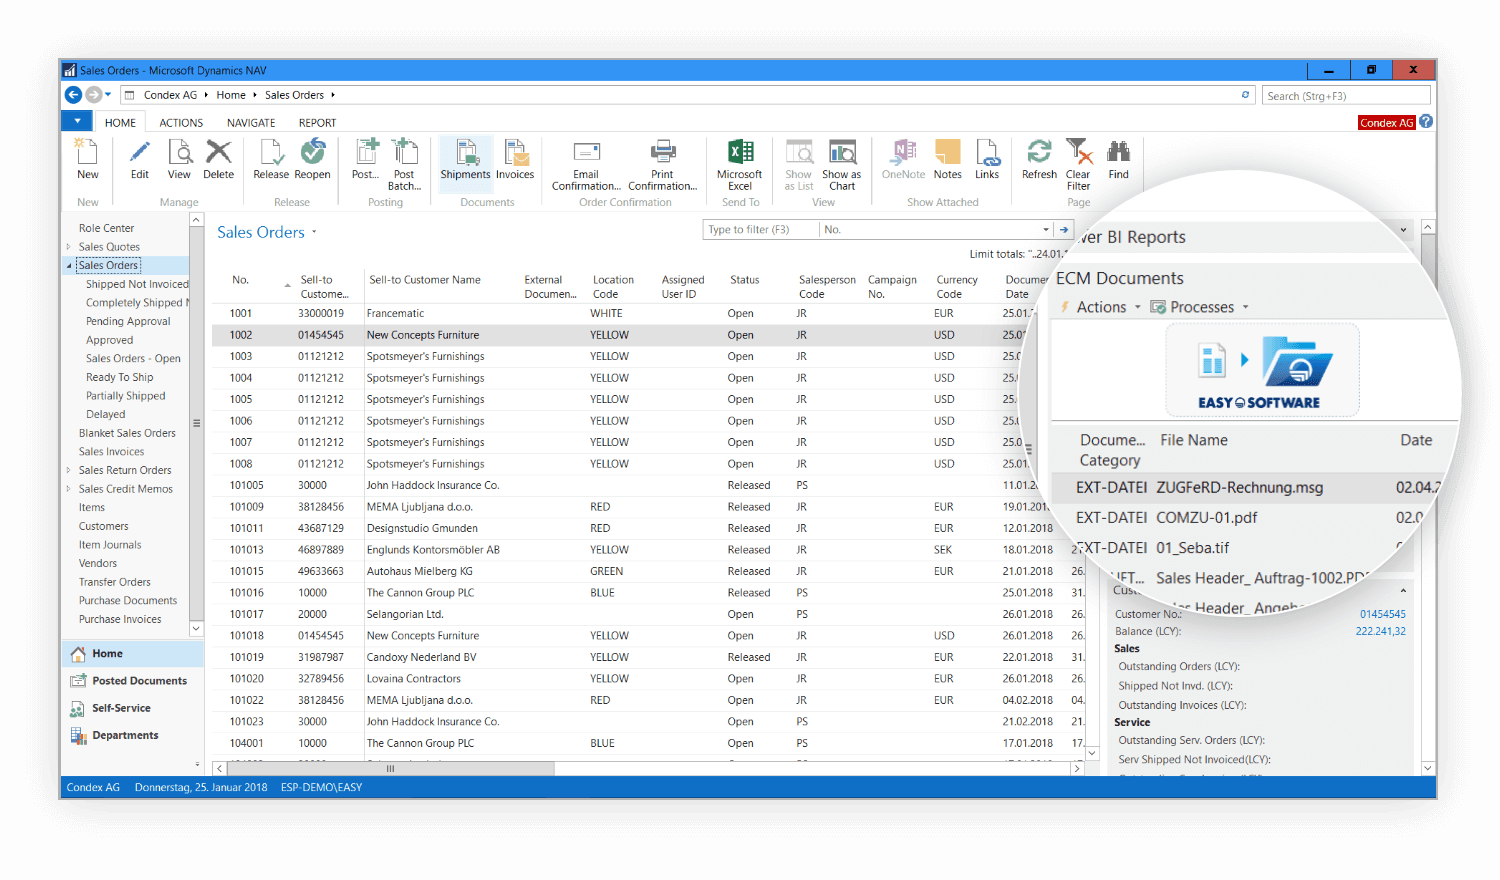Click Show as List icon

pyautogui.click(x=799, y=152)
